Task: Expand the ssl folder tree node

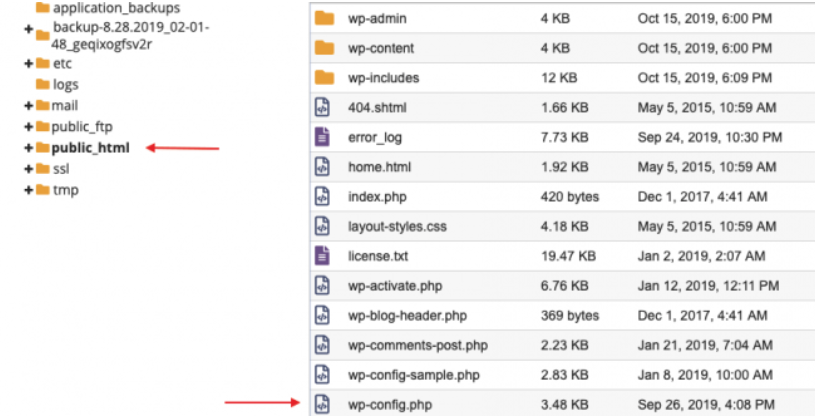Action: coord(29,169)
